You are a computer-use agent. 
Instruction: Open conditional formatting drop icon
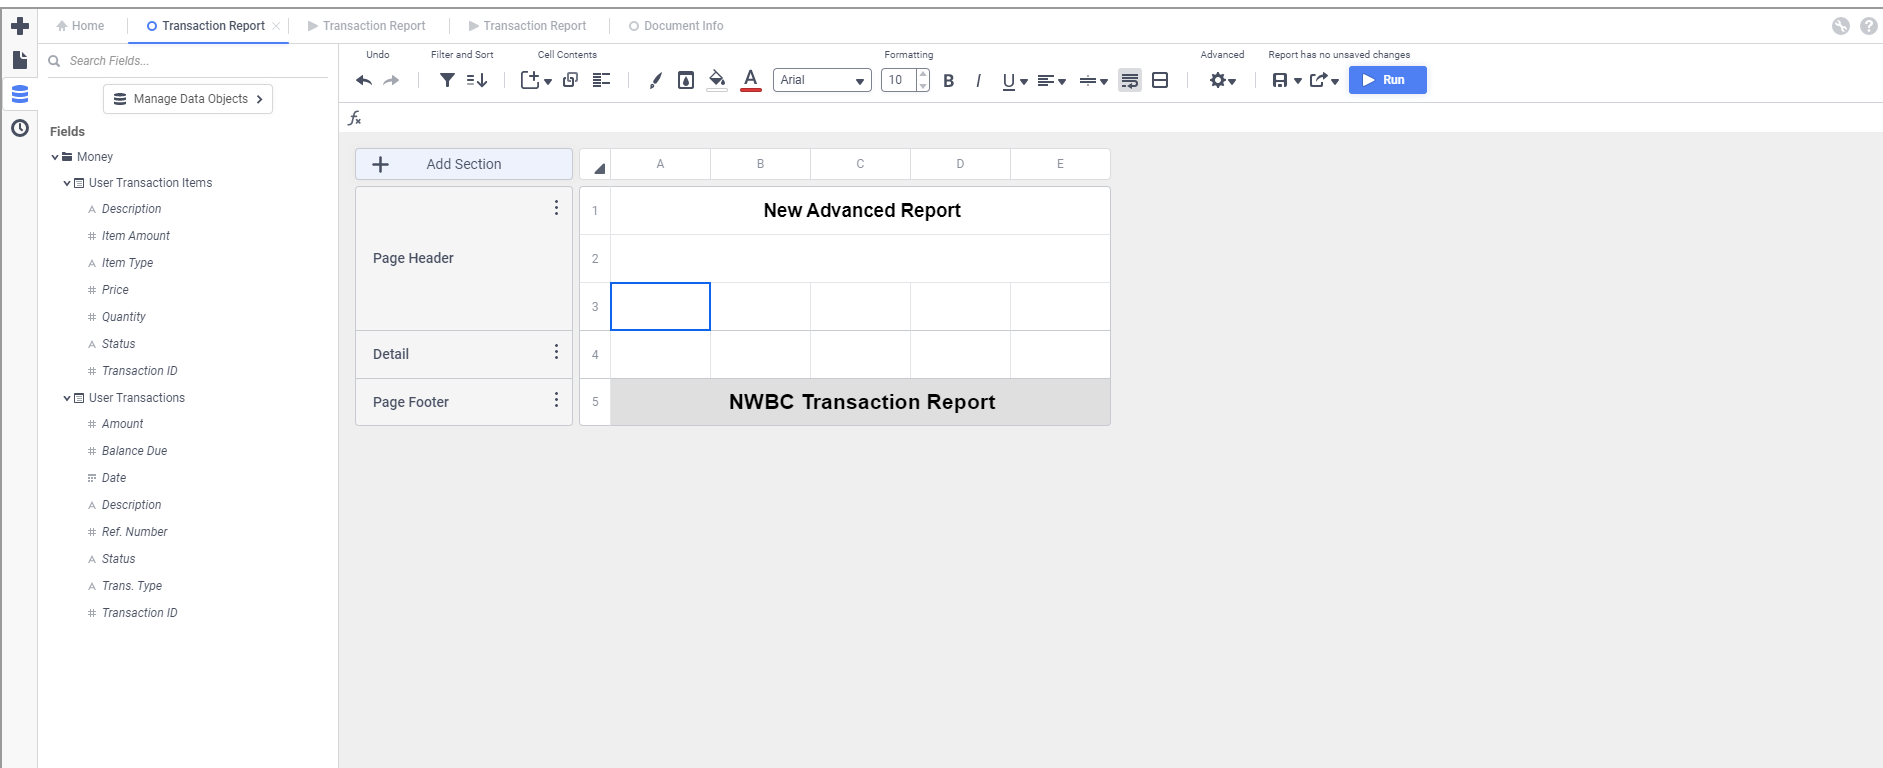click(686, 80)
